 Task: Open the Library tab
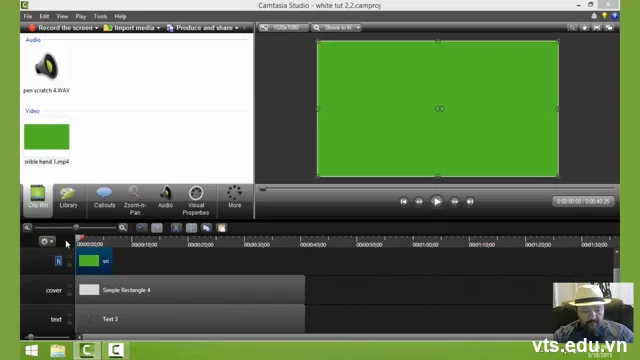[x=68, y=198]
